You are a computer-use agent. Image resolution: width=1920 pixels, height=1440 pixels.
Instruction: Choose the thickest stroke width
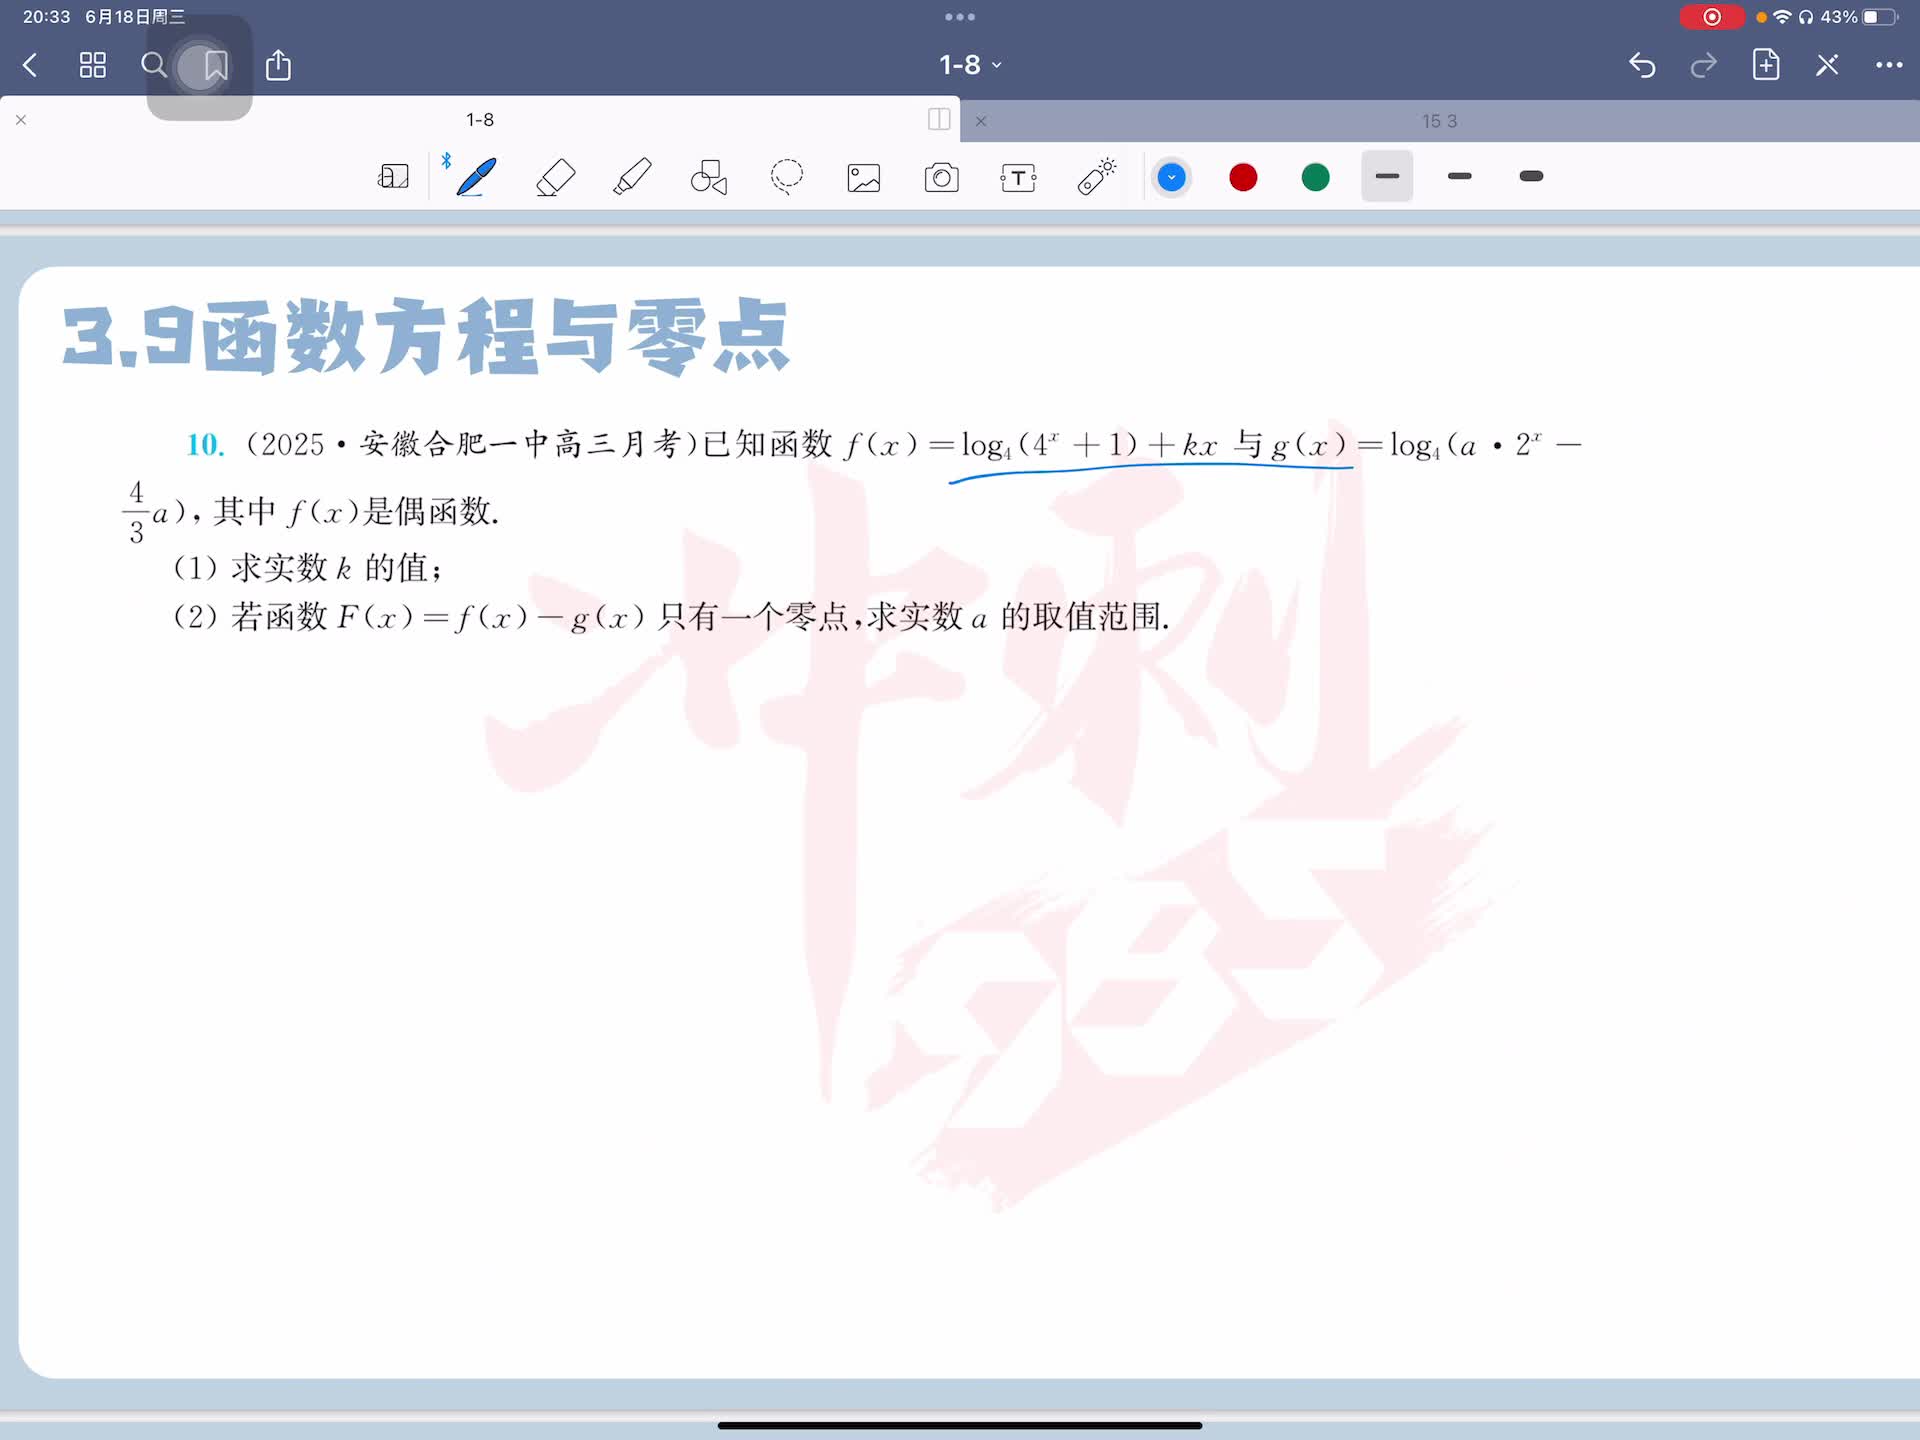click(1531, 177)
